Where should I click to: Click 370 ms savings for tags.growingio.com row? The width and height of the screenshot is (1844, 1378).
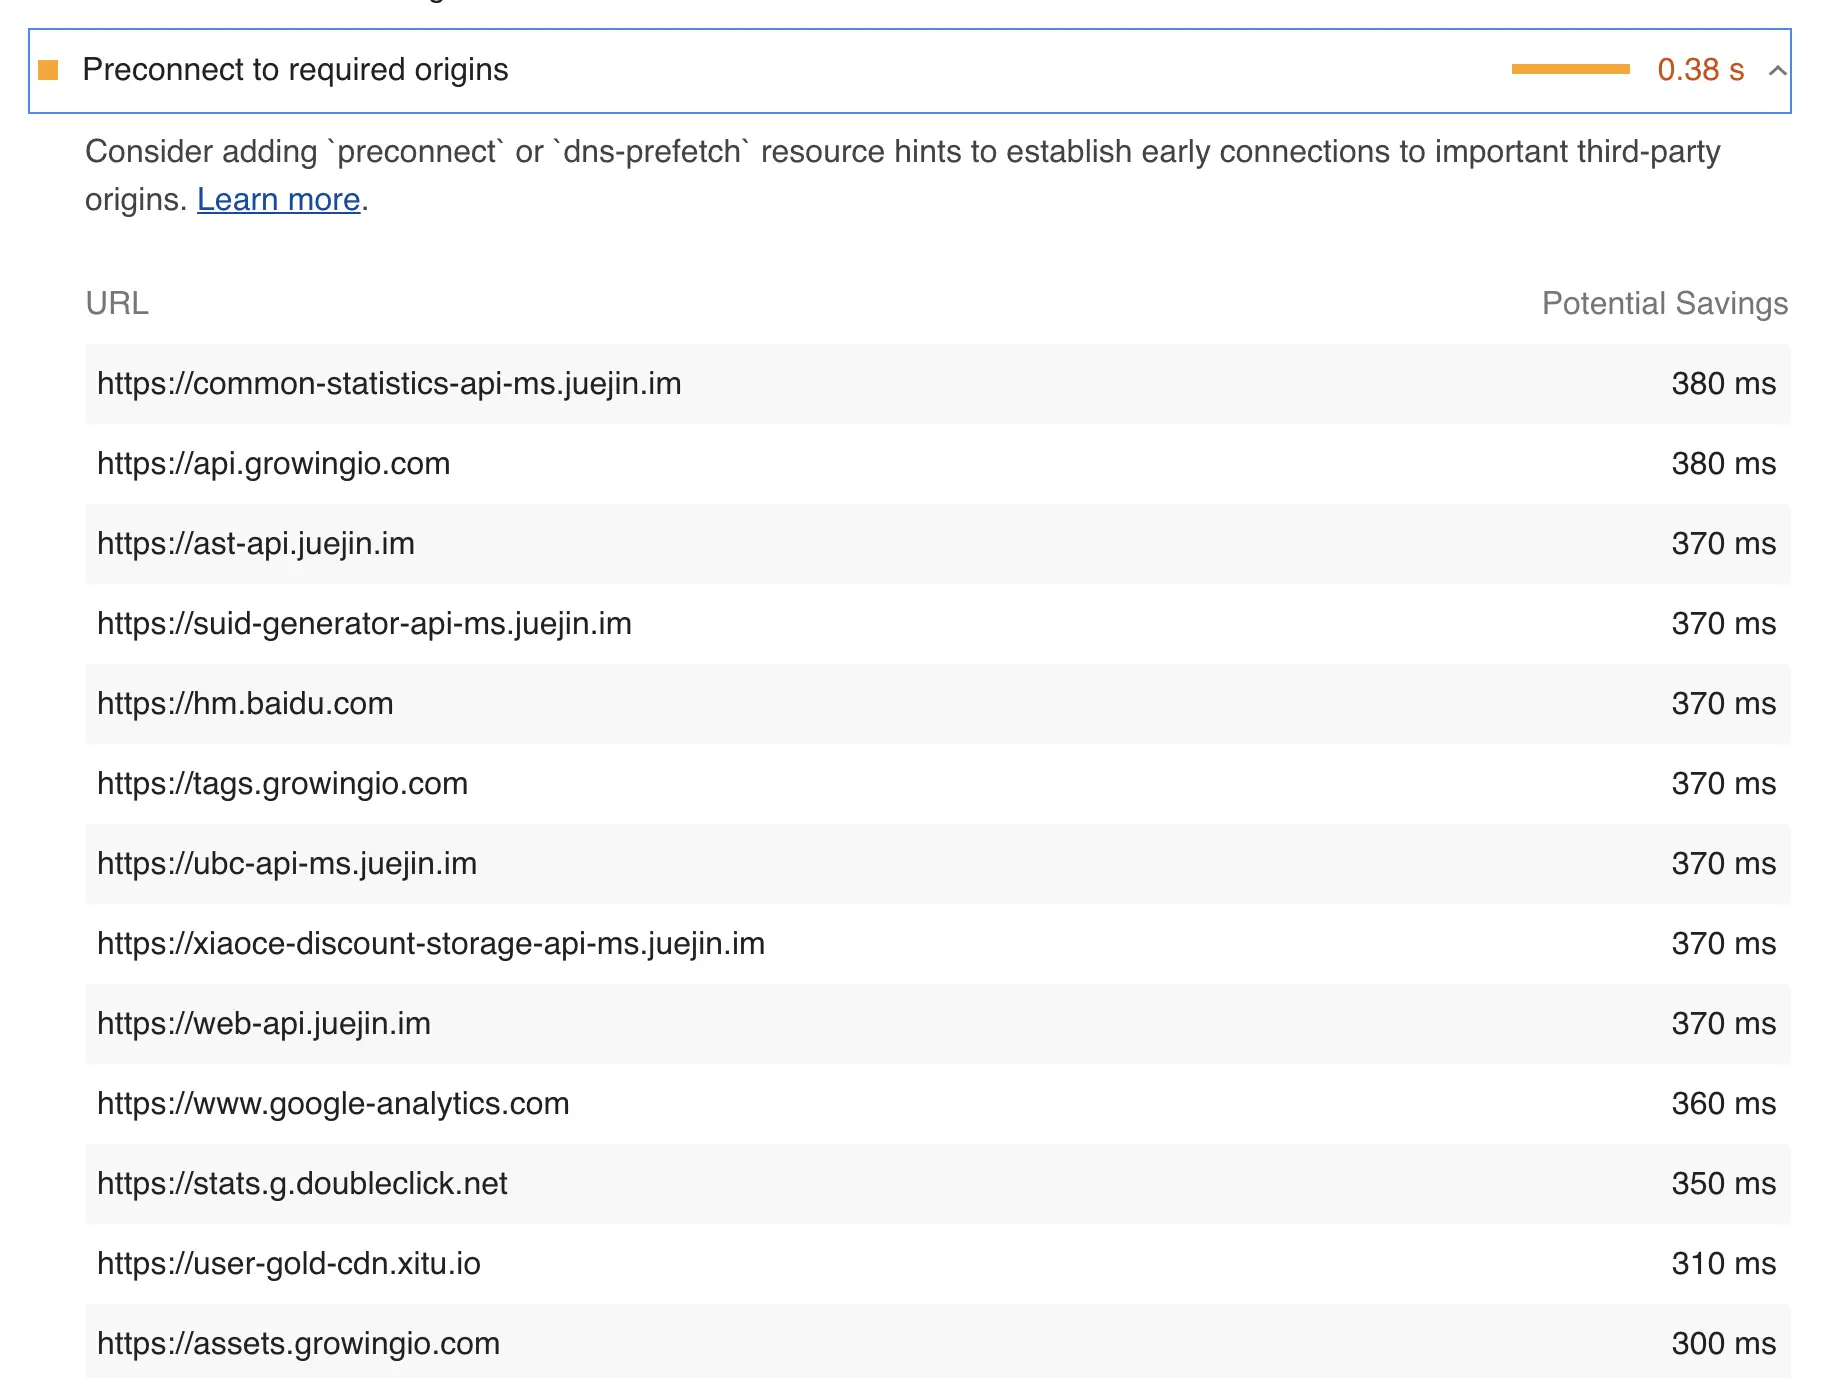coord(1723,784)
